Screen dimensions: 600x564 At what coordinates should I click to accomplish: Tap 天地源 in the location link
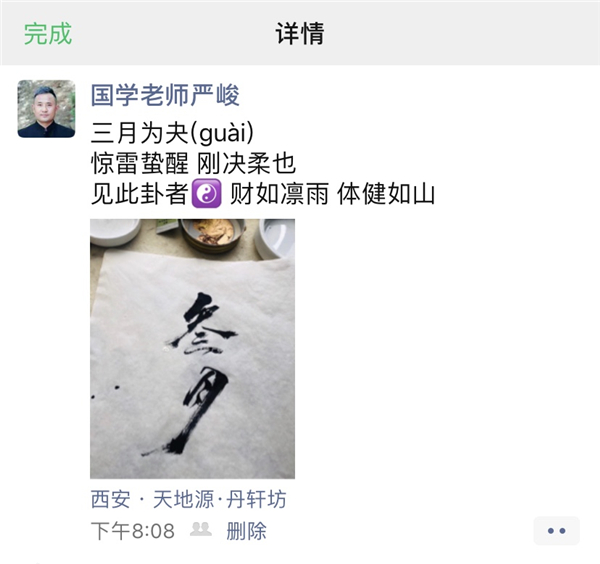(183, 499)
